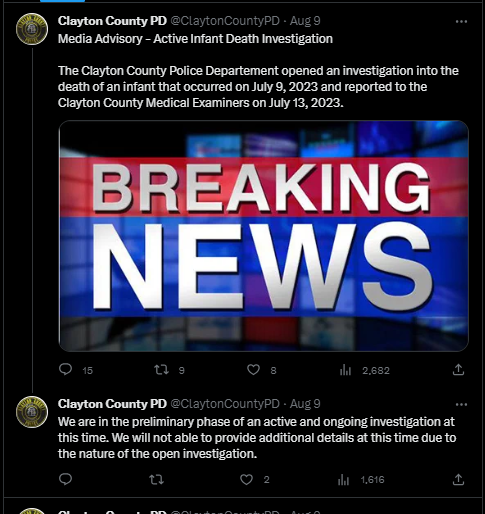Viewport: 485px width, 514px height.
Task: Open more options for second tweet
Action: 461,405
